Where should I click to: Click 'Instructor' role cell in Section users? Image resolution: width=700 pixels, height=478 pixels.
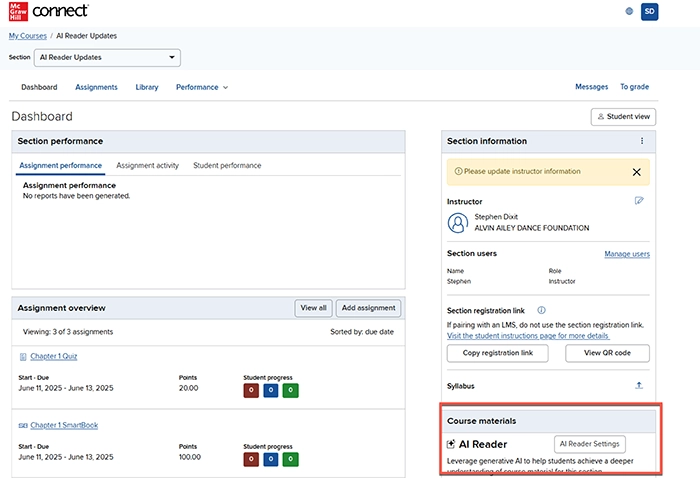[x=562, y=282]
